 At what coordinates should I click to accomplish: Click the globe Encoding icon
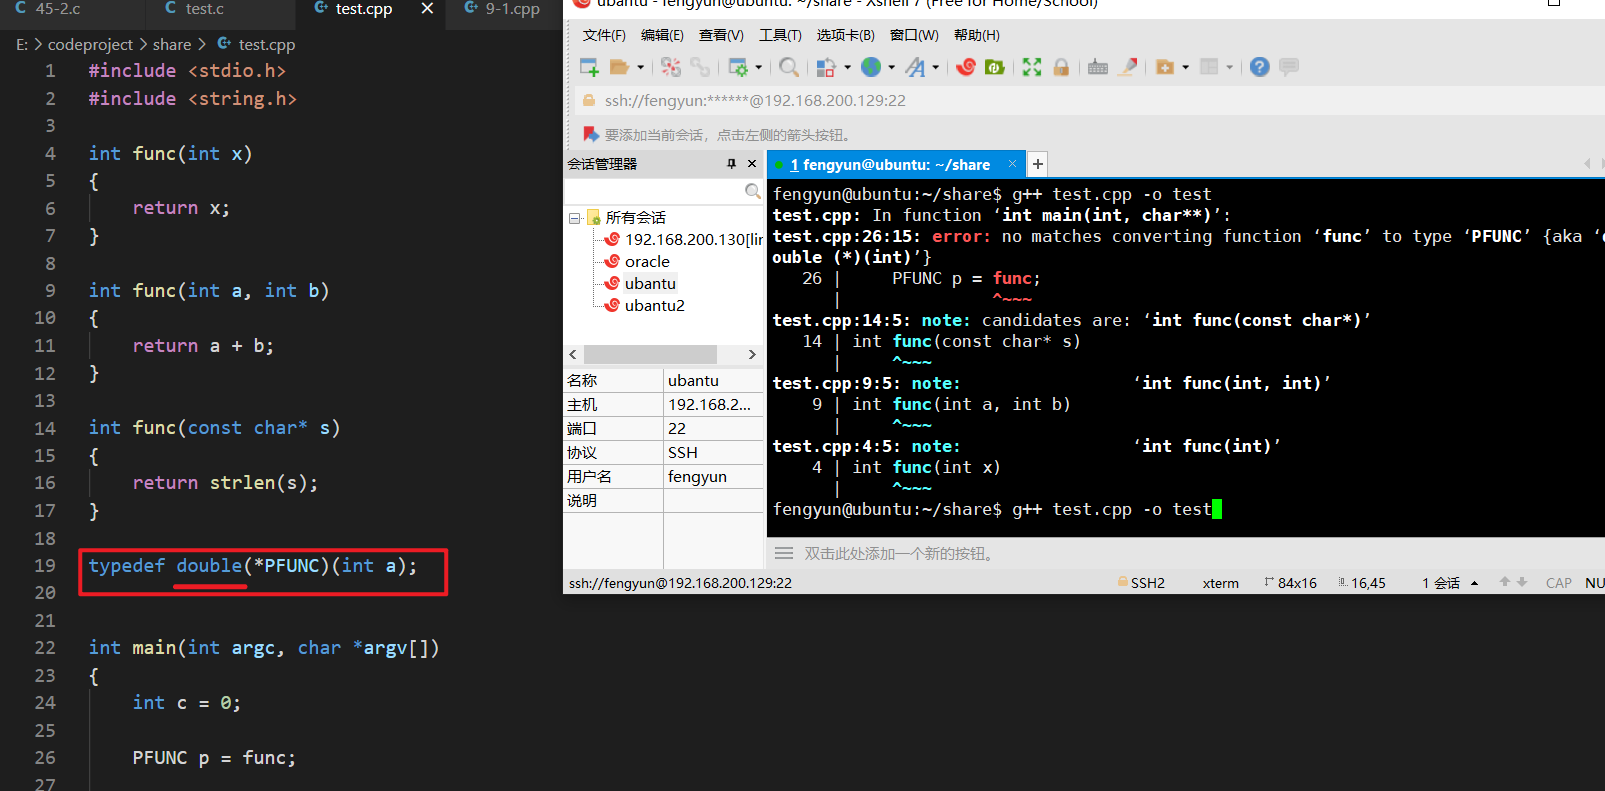tap(871, 67)
